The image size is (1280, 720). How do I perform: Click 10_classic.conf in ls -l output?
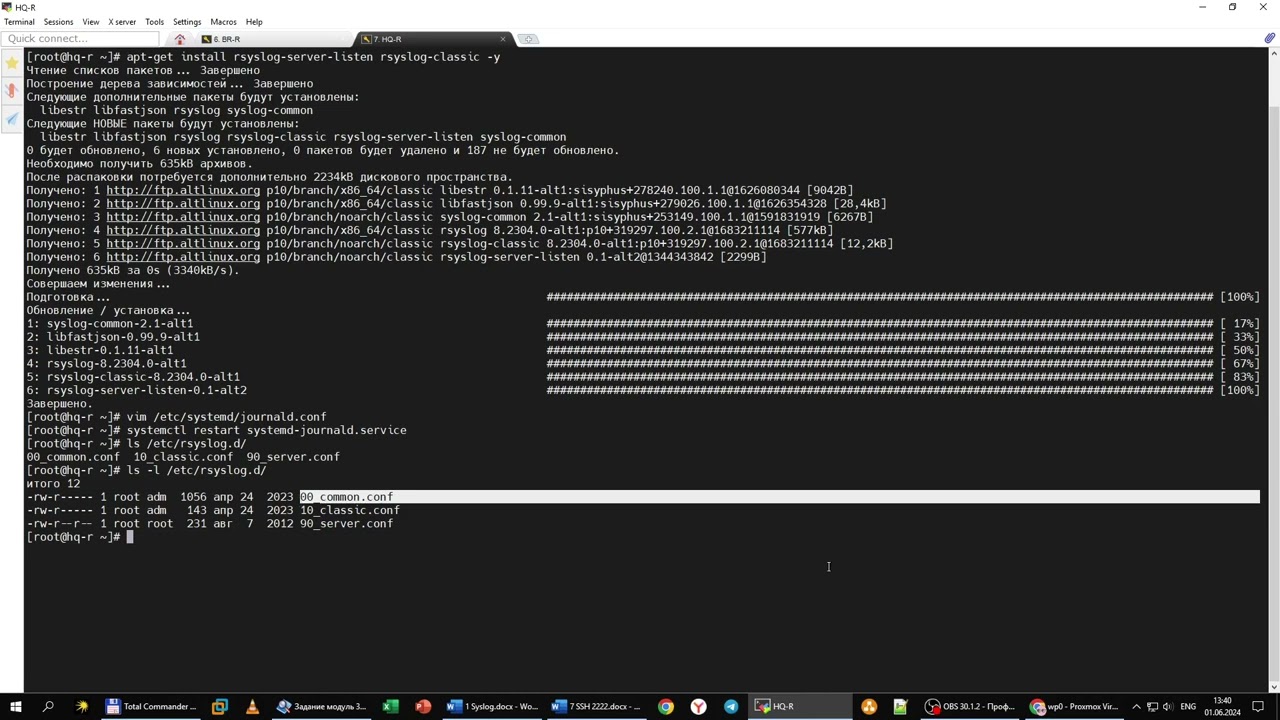coord(350,510)
